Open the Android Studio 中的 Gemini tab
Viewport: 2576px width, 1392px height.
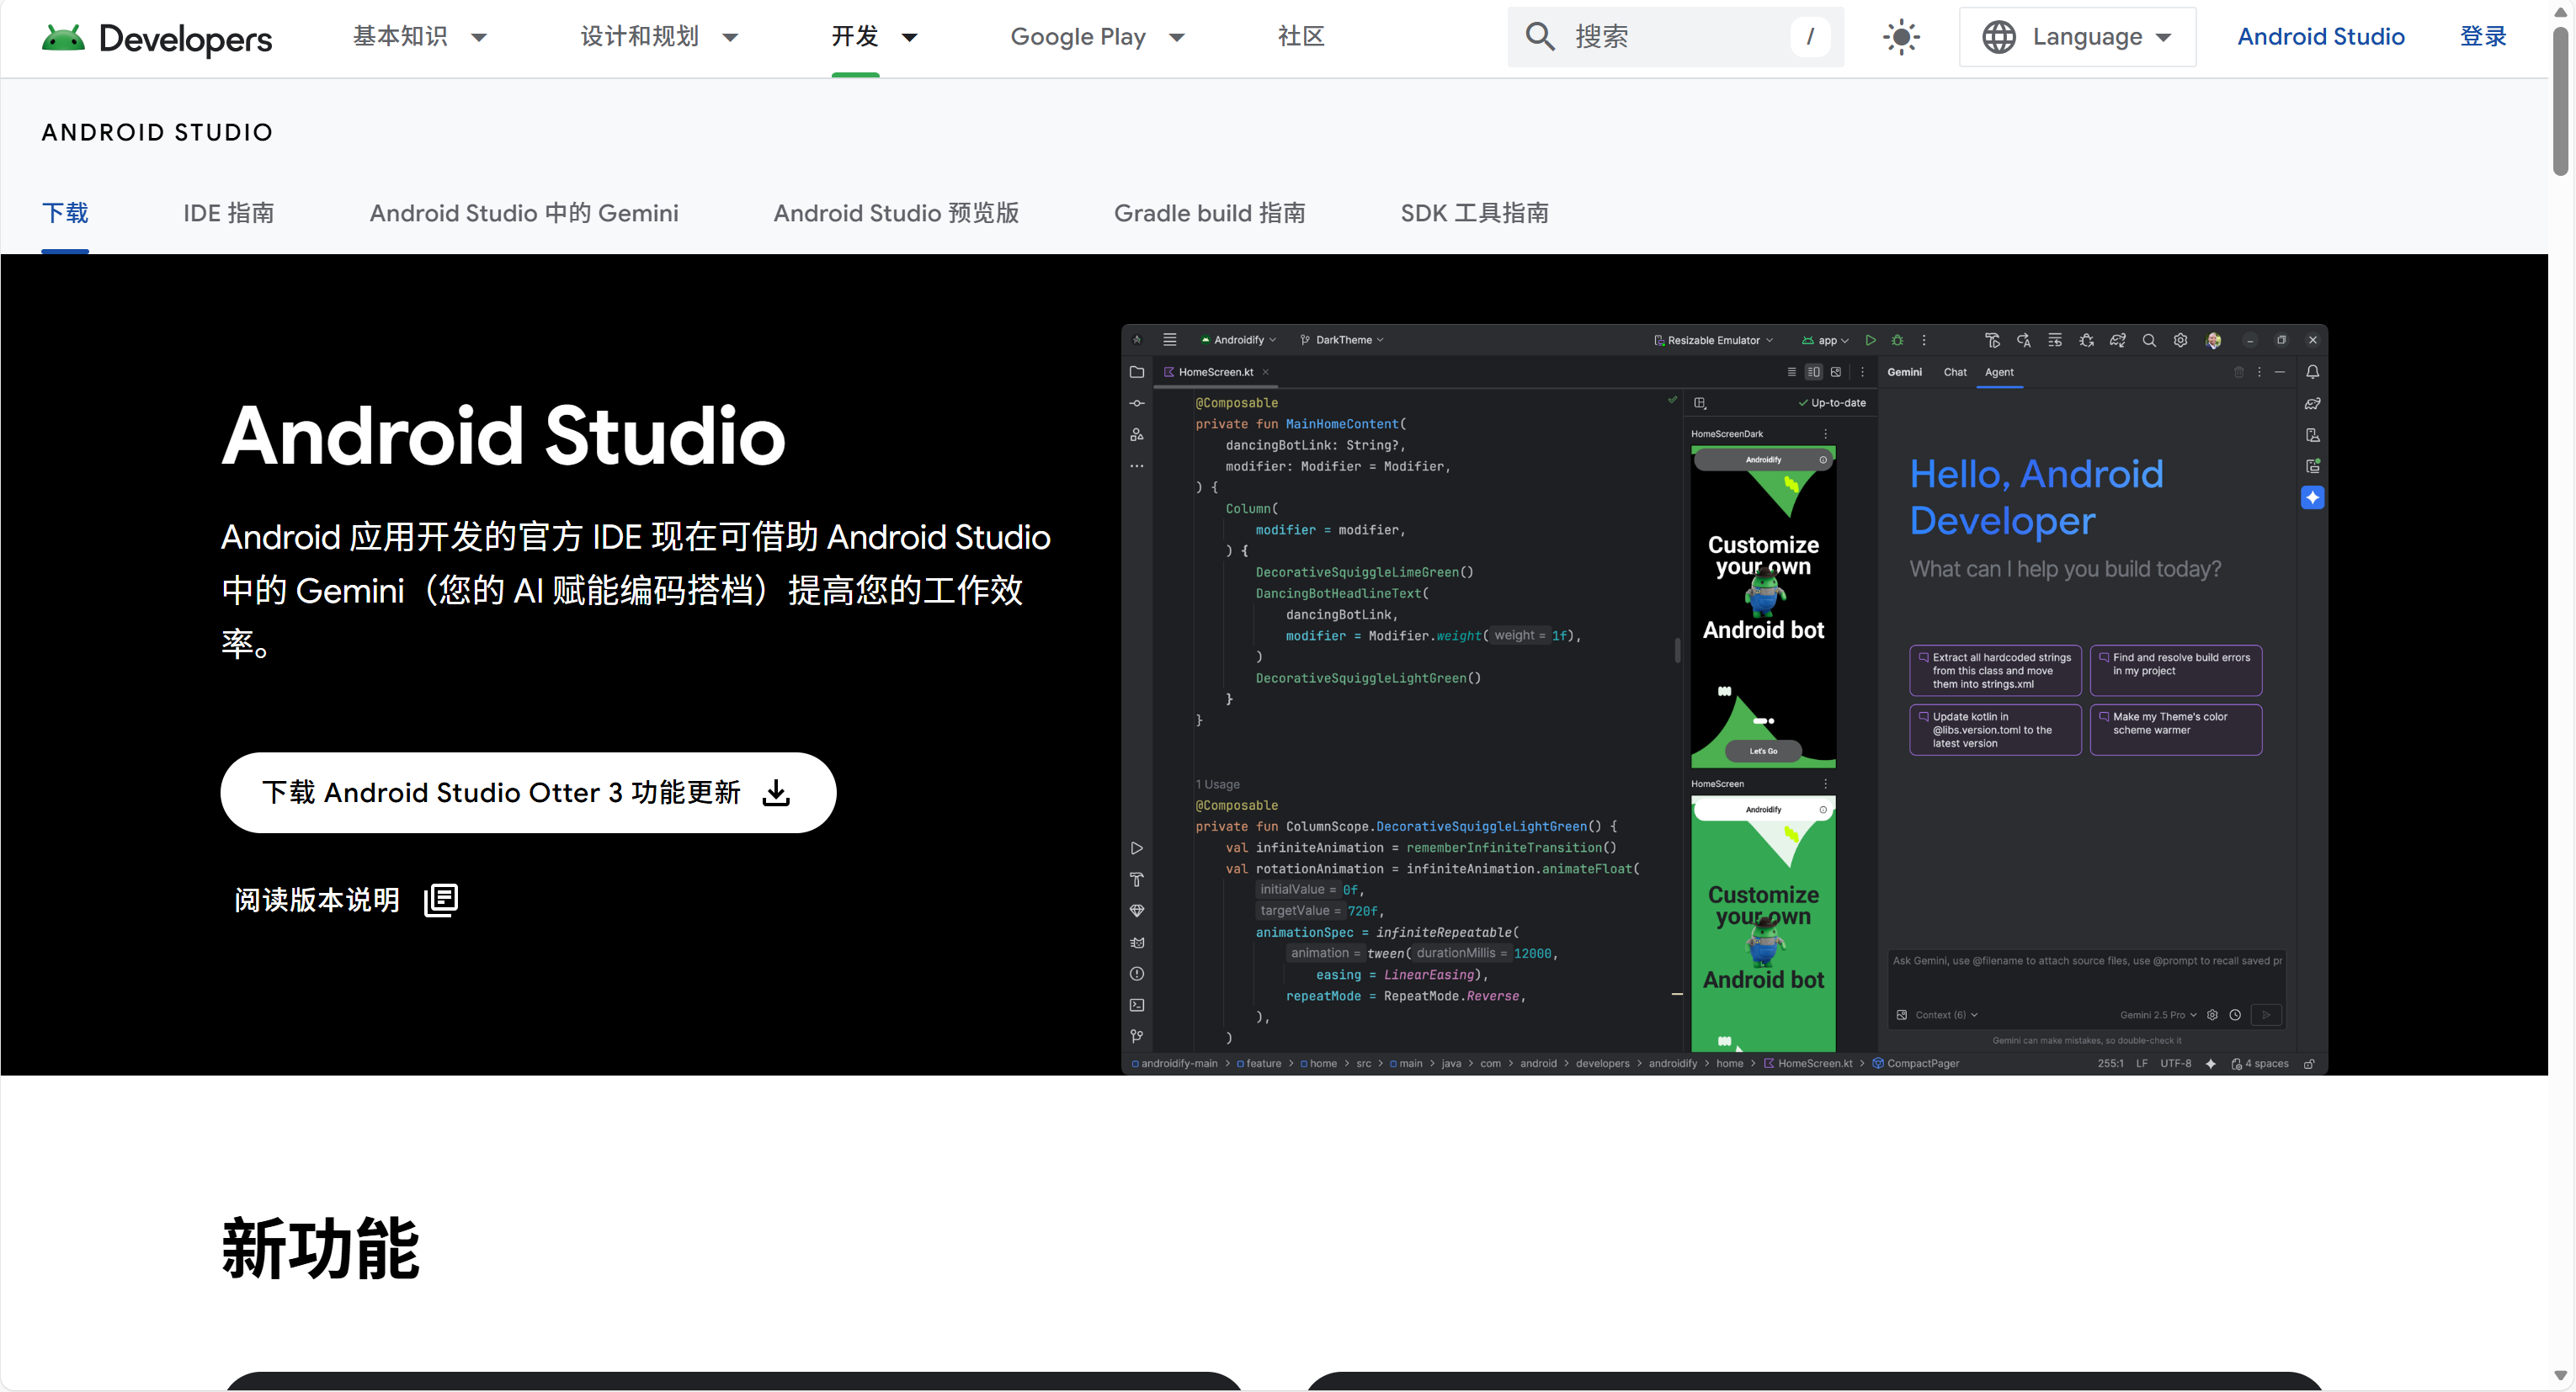pos(524,213)
